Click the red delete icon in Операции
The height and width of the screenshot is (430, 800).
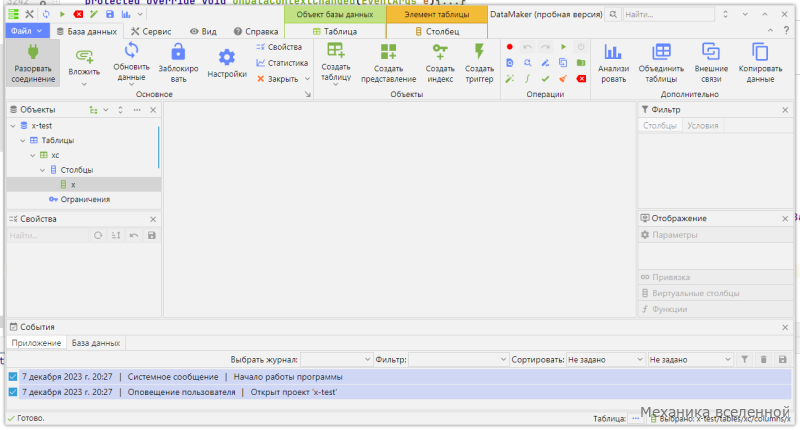coord(581,79)
